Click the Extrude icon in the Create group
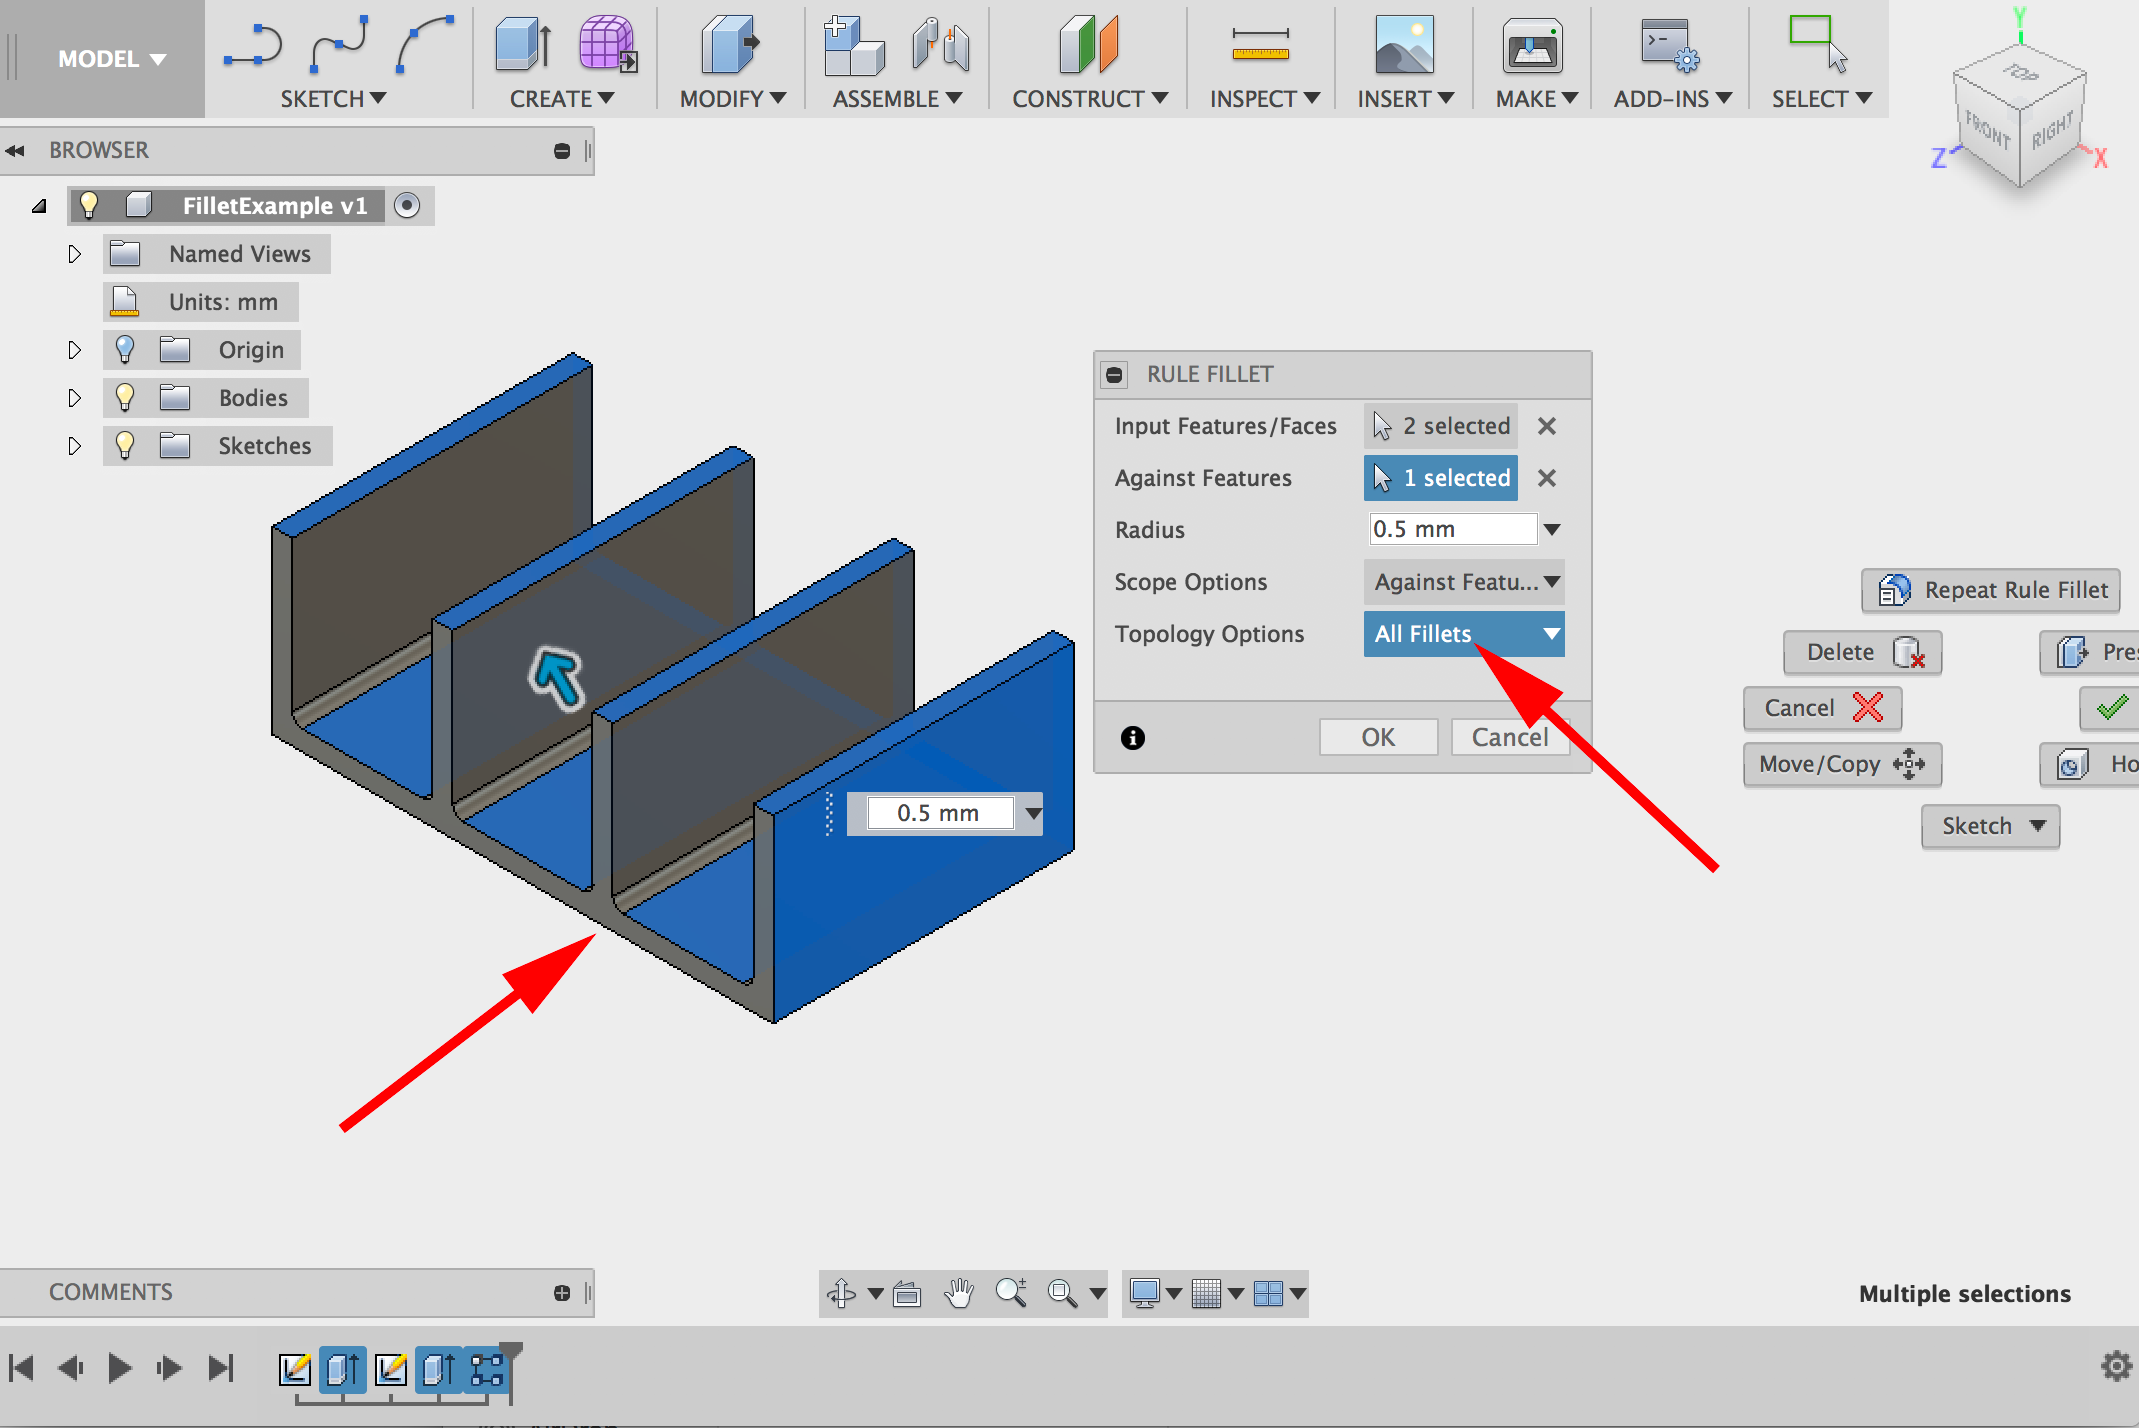This screenshot has height=1428, width=2139. [x=524, y=46]
